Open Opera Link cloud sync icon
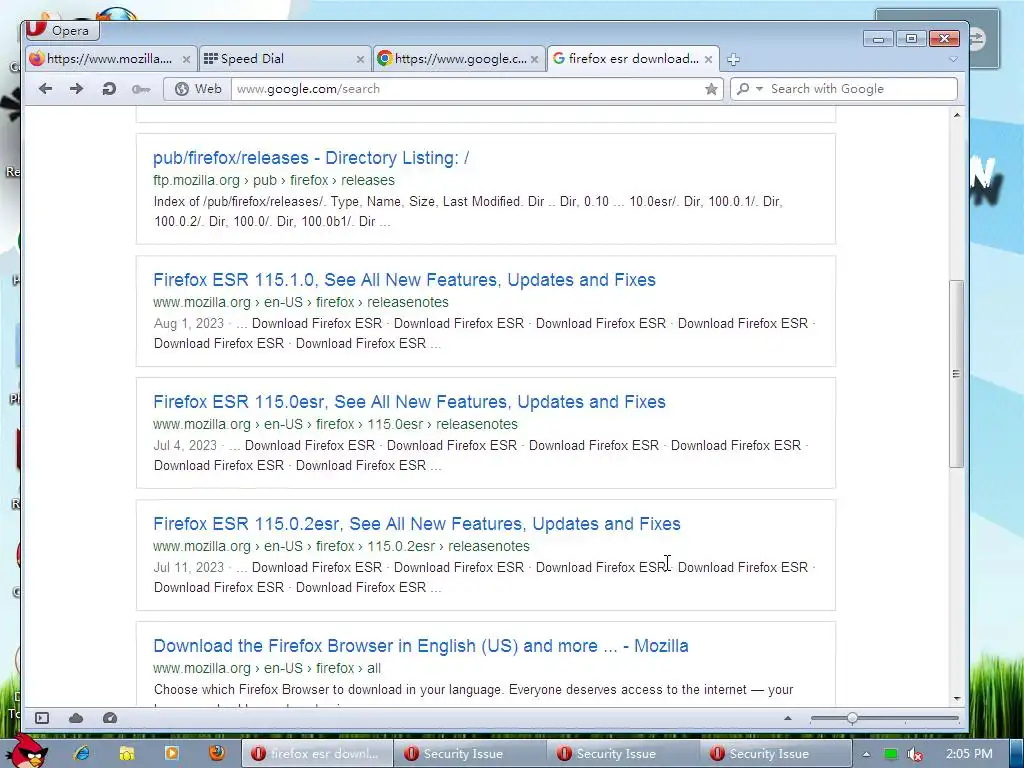The height and width of the screenshot is (768, 1024). (76, 718)
